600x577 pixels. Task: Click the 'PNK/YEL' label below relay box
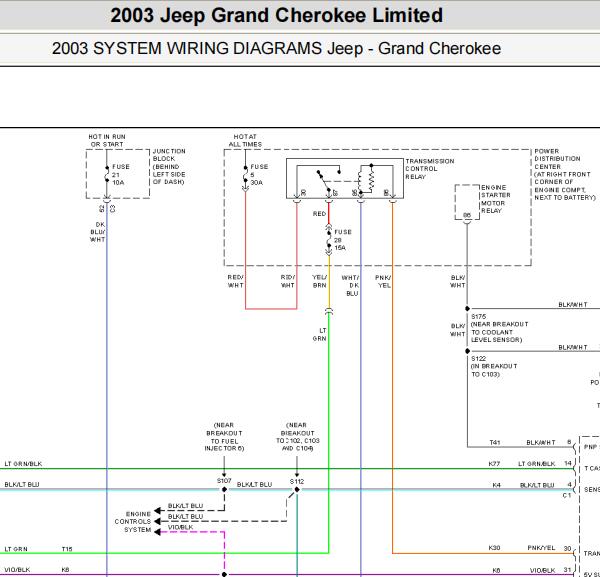pos(383,282)
